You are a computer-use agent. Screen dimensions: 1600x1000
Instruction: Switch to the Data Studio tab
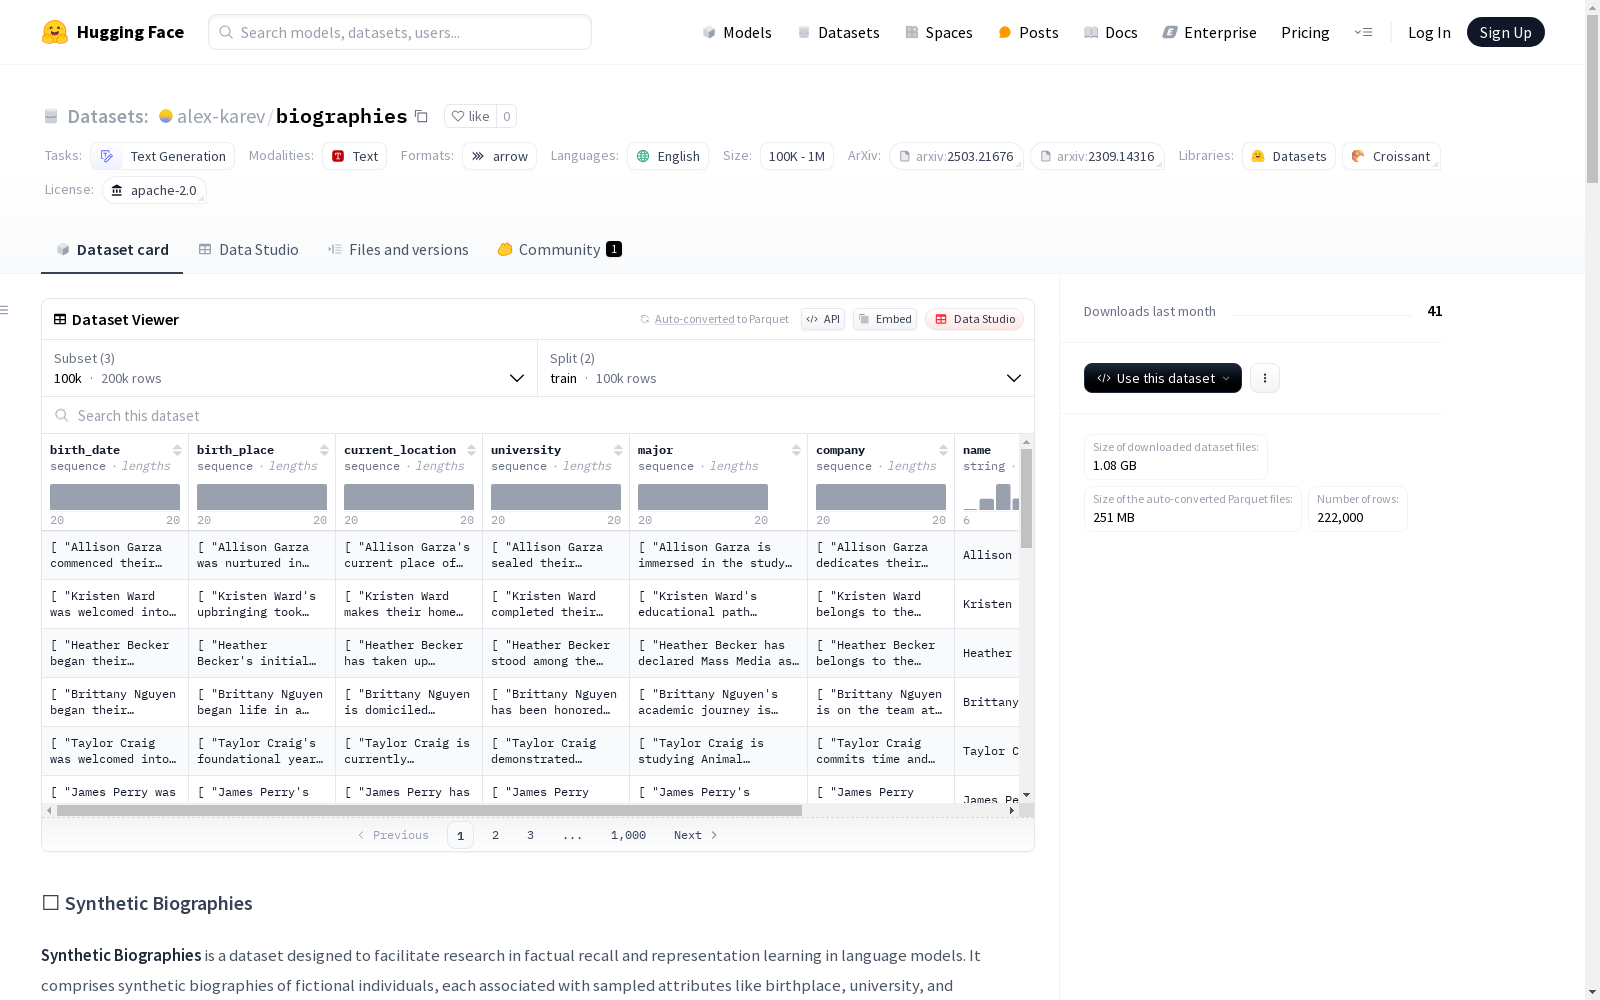point(248,250)
